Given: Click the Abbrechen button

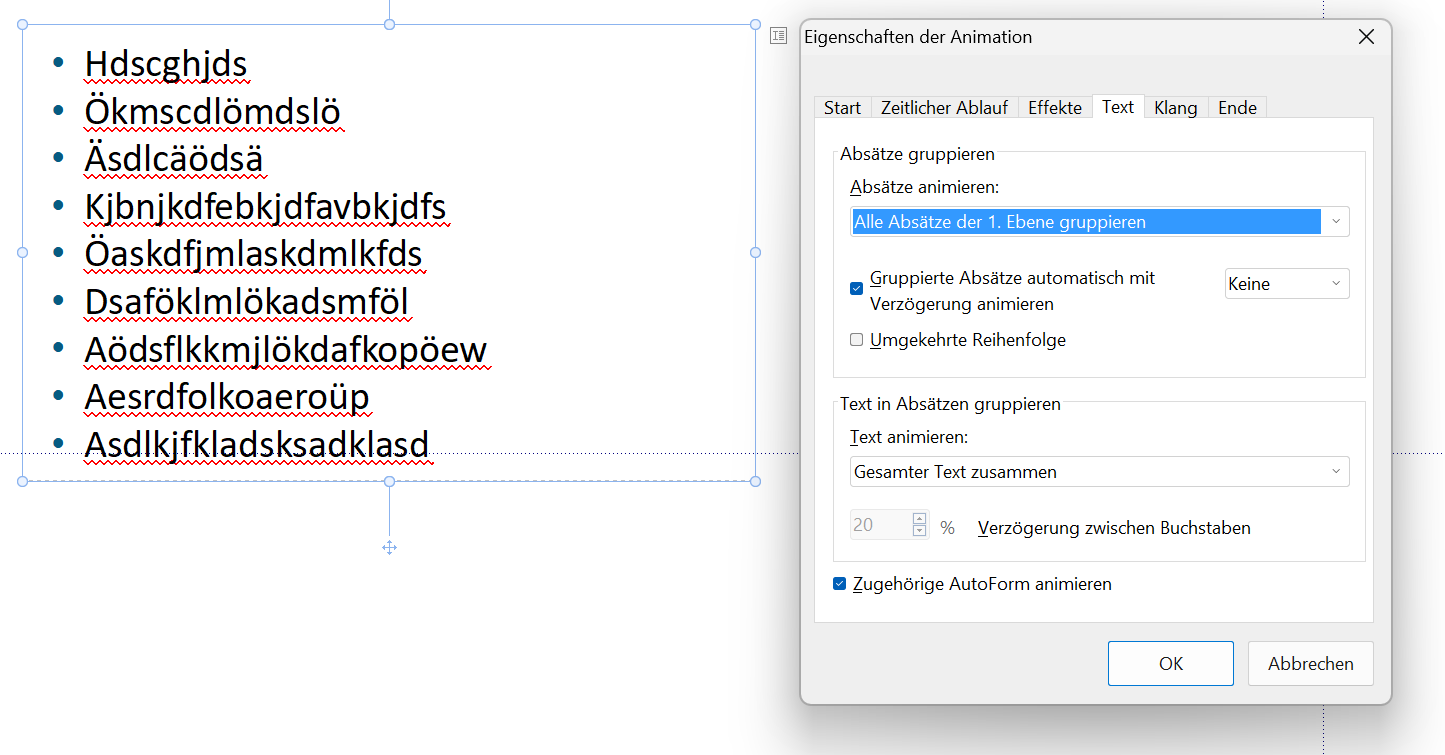Looking at the screenshot, I should tap(1310, 664).
